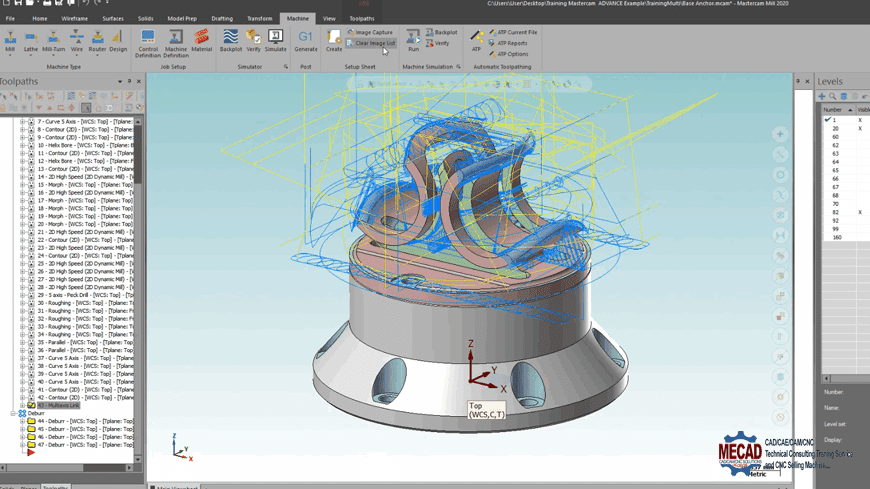Image resolution: width=870 pixels, height=489 pixels.
Task: Select the Mill machine type icon
Action: (x=10, y=42)
